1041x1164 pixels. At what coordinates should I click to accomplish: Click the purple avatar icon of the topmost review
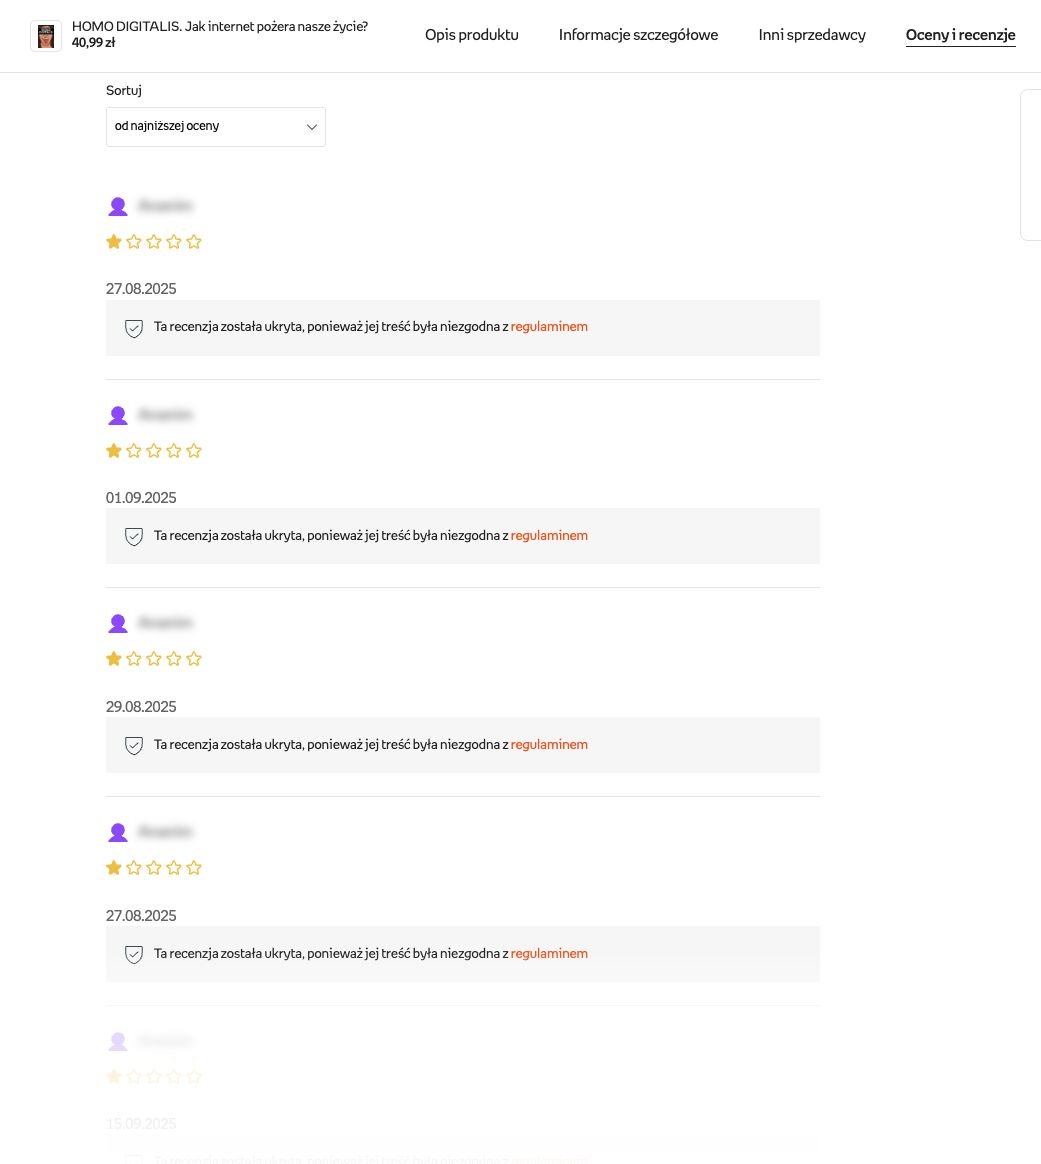tap(118, 206)
